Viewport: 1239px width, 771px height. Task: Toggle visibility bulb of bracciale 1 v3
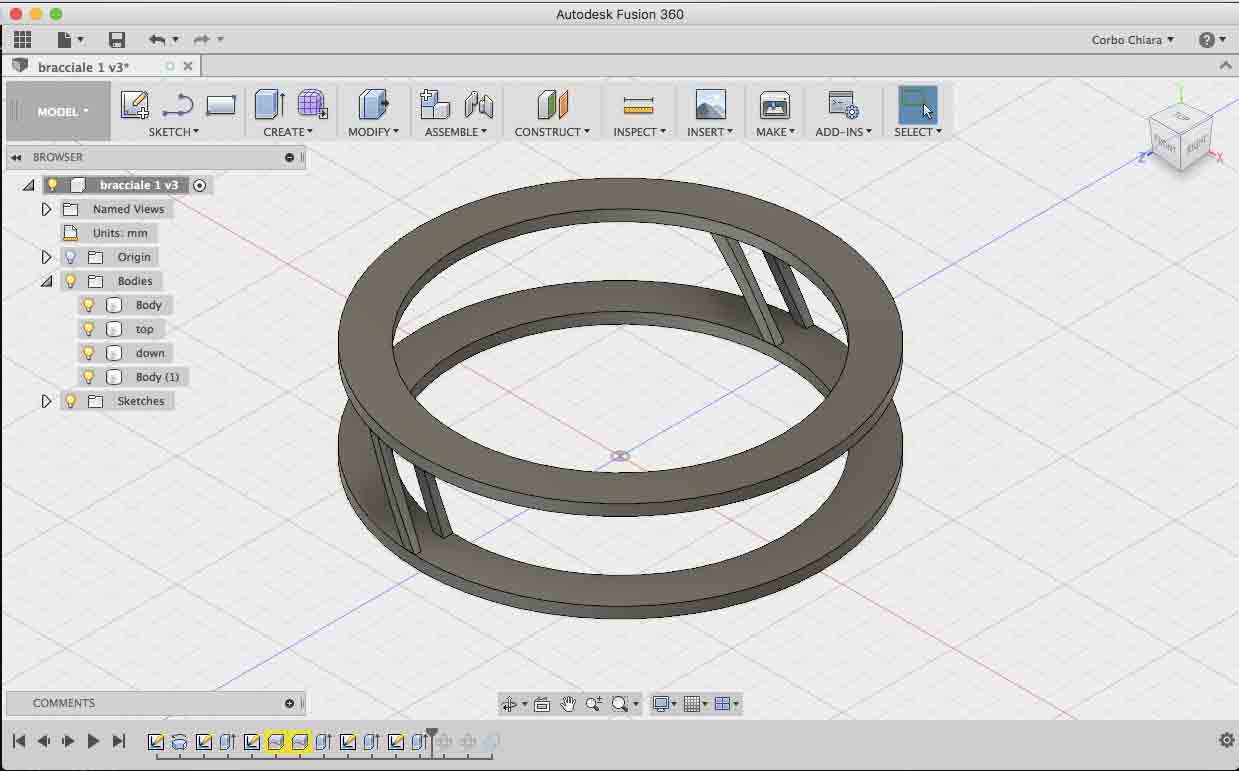click(x=53, y=185)
